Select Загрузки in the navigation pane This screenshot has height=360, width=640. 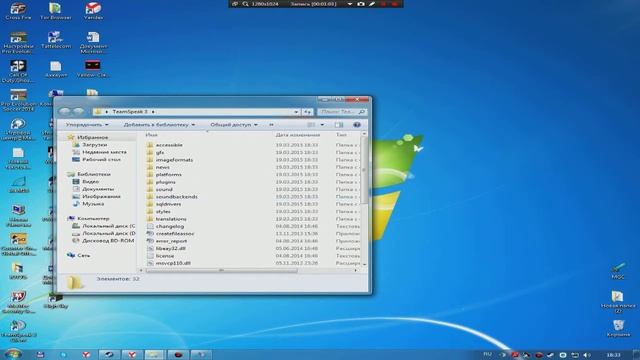tap(94, 144)
